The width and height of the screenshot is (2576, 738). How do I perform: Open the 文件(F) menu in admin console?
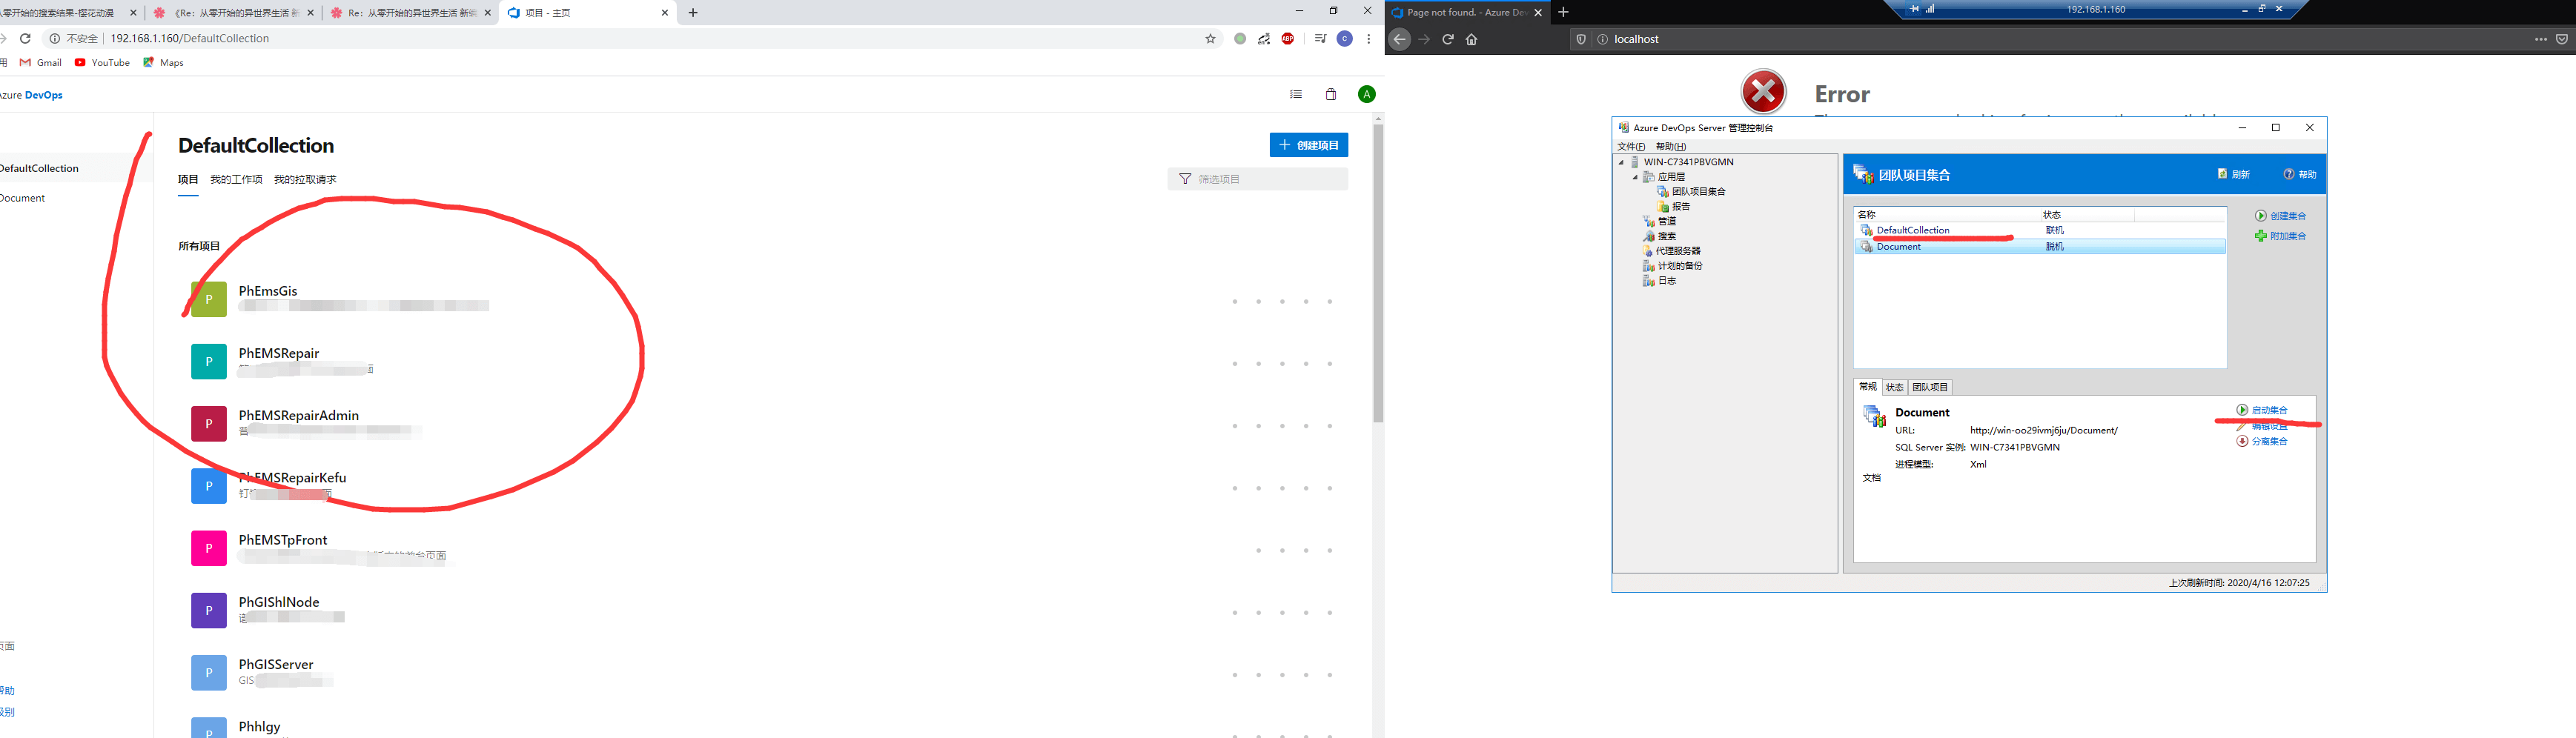coord(1631,146)
